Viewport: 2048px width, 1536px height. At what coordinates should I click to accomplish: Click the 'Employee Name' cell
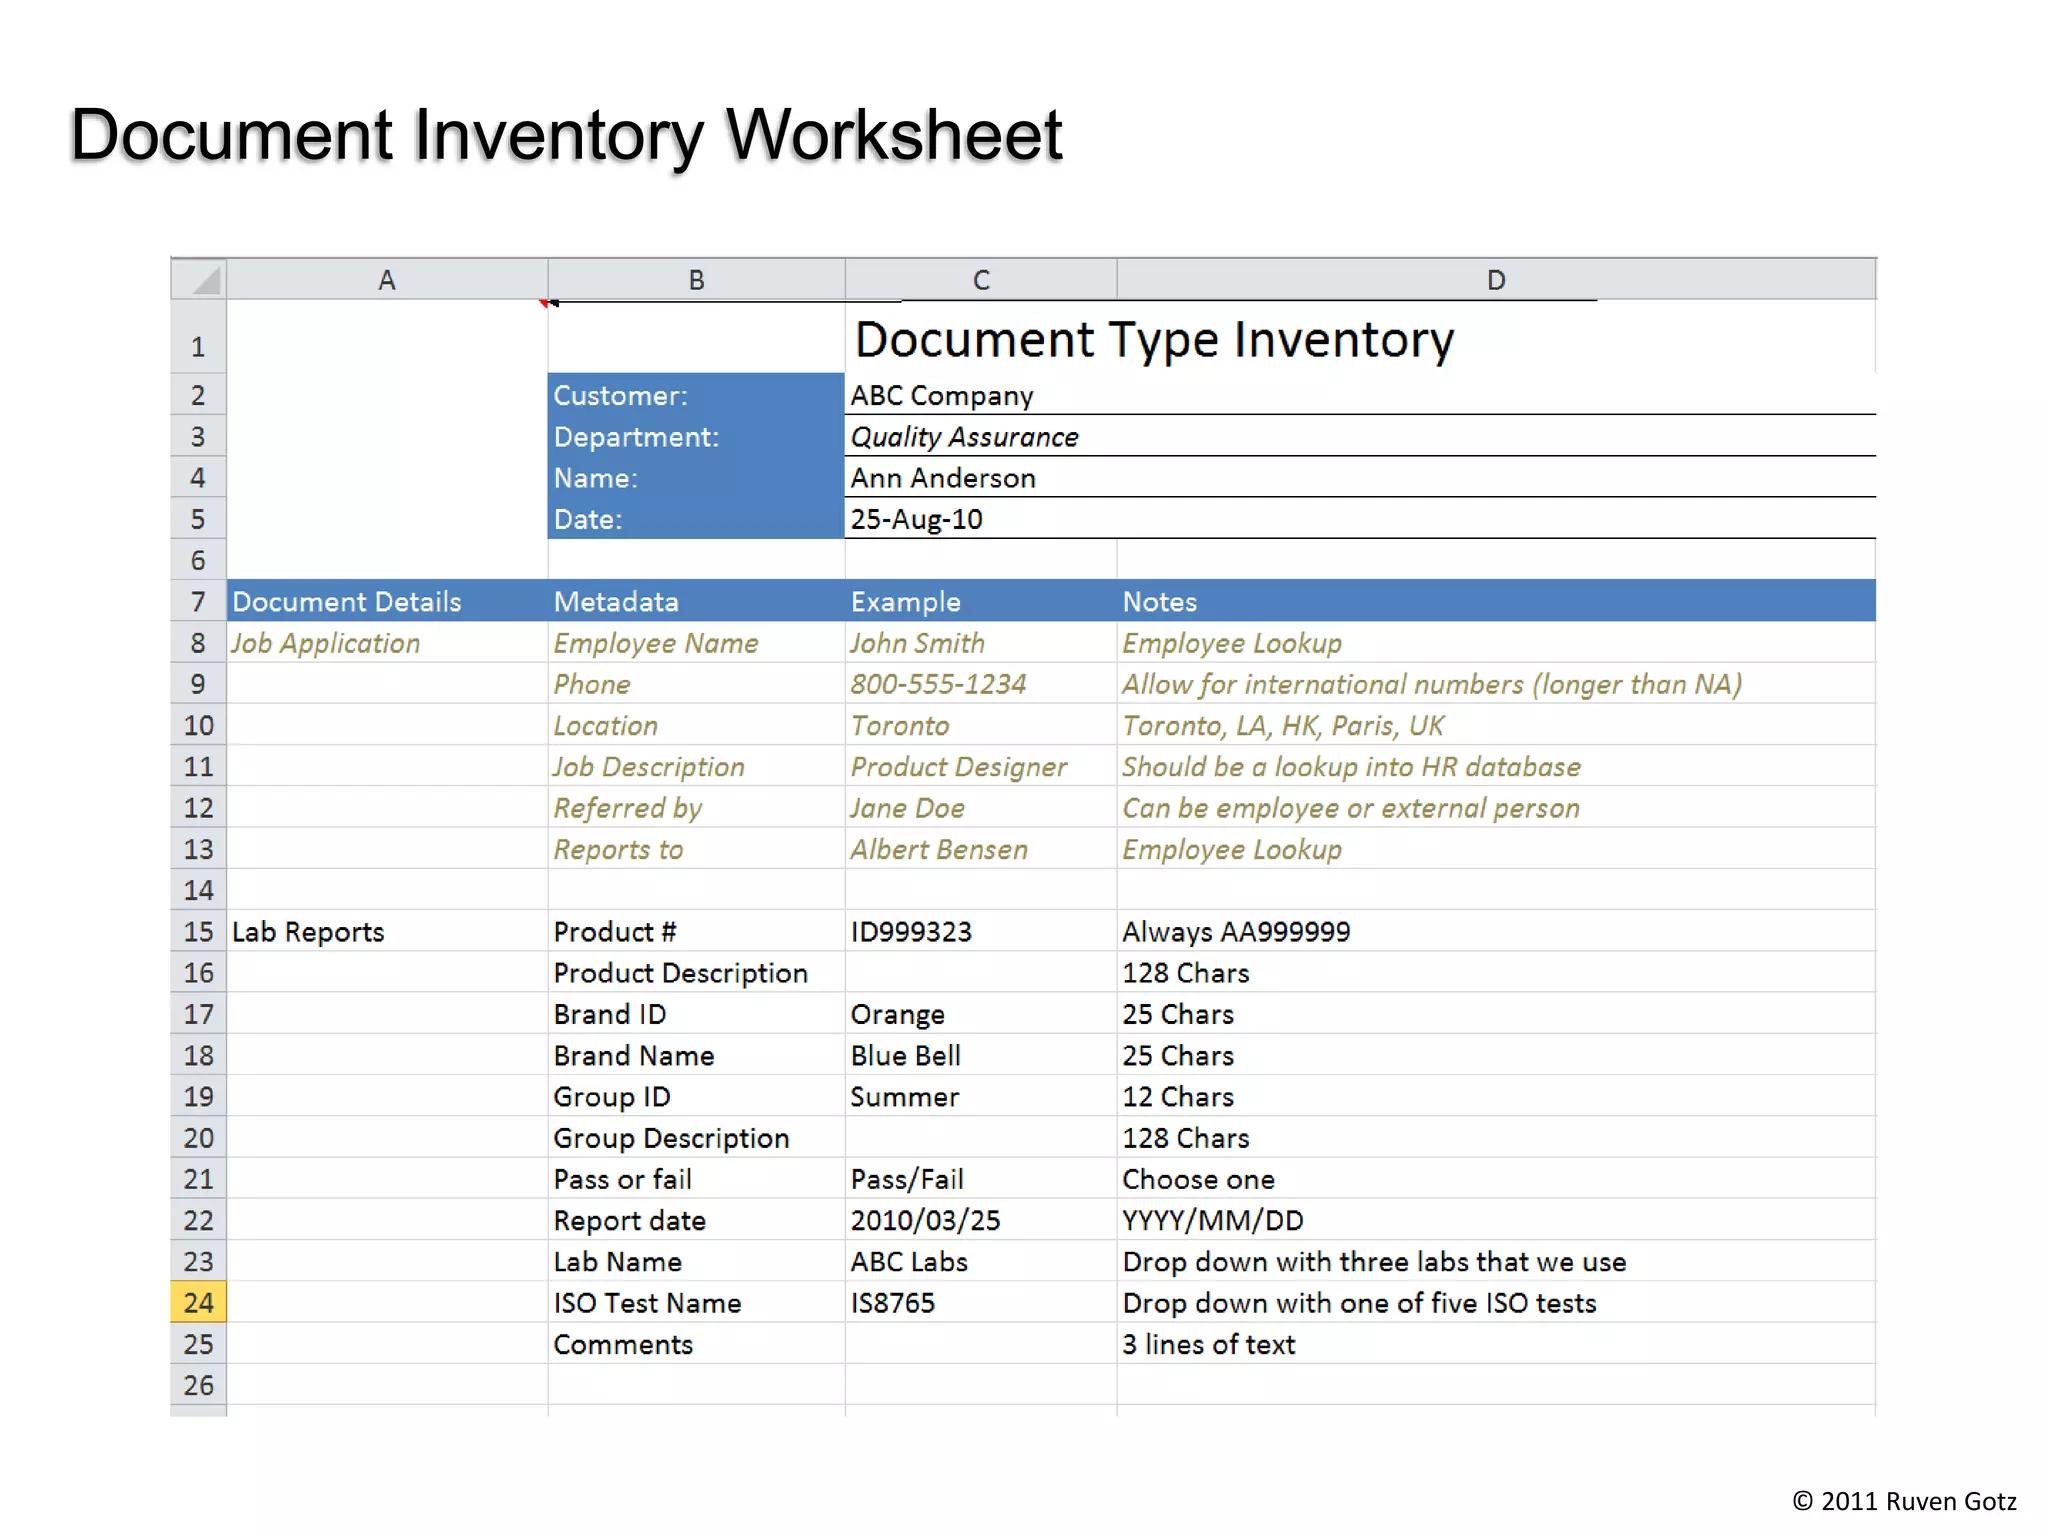(696, 643)
